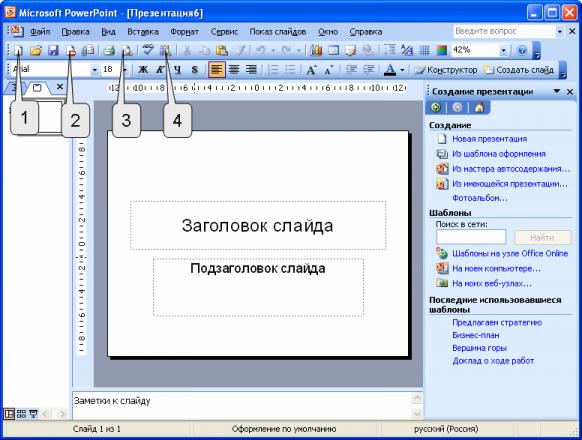Toggle Italic (К) formatting
Image resolution: width=582 pixels, height=440 pixels.
click(160, 69)
